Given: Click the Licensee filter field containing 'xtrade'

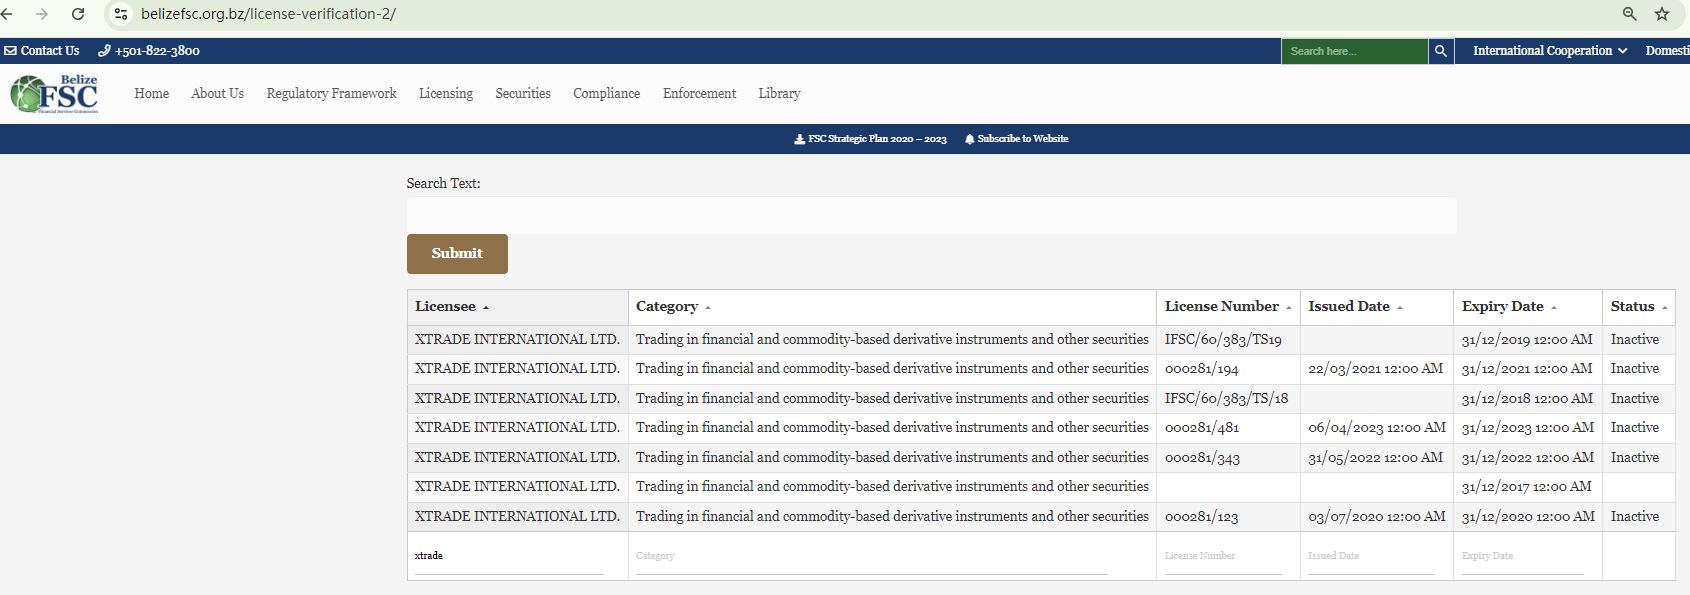Looking at the screenshot, I should click(510, 557).
